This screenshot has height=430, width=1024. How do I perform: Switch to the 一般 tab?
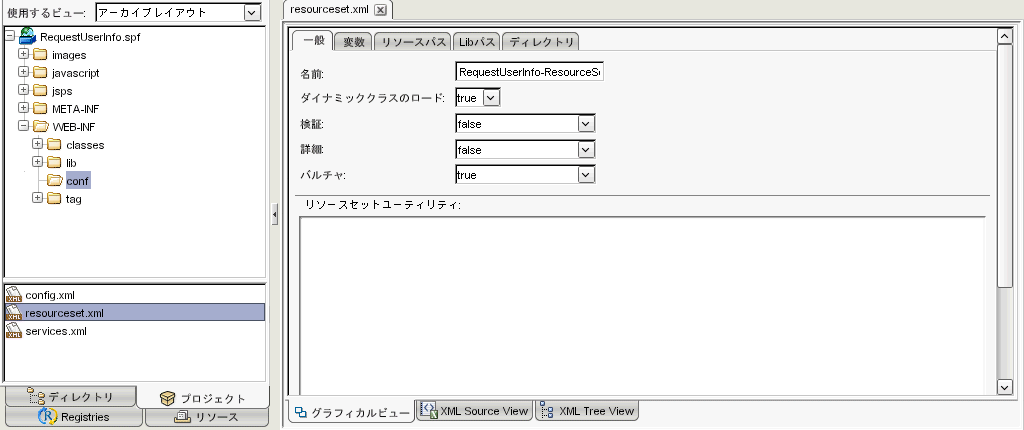313,41
